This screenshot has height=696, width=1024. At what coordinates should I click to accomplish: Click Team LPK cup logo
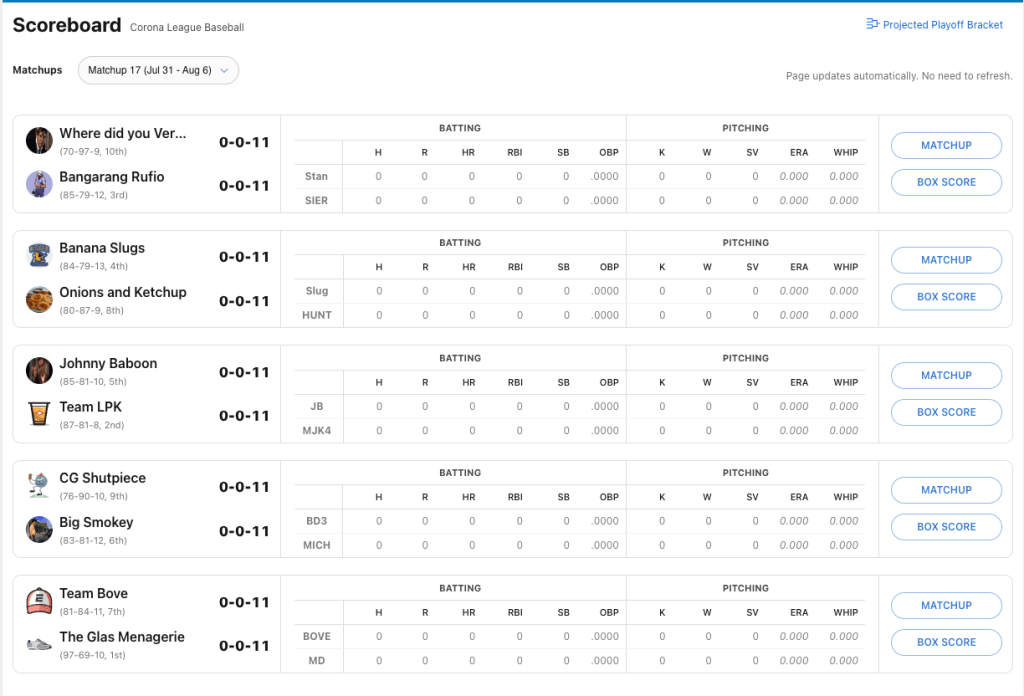pyautogui.click(x=39, y=414)
